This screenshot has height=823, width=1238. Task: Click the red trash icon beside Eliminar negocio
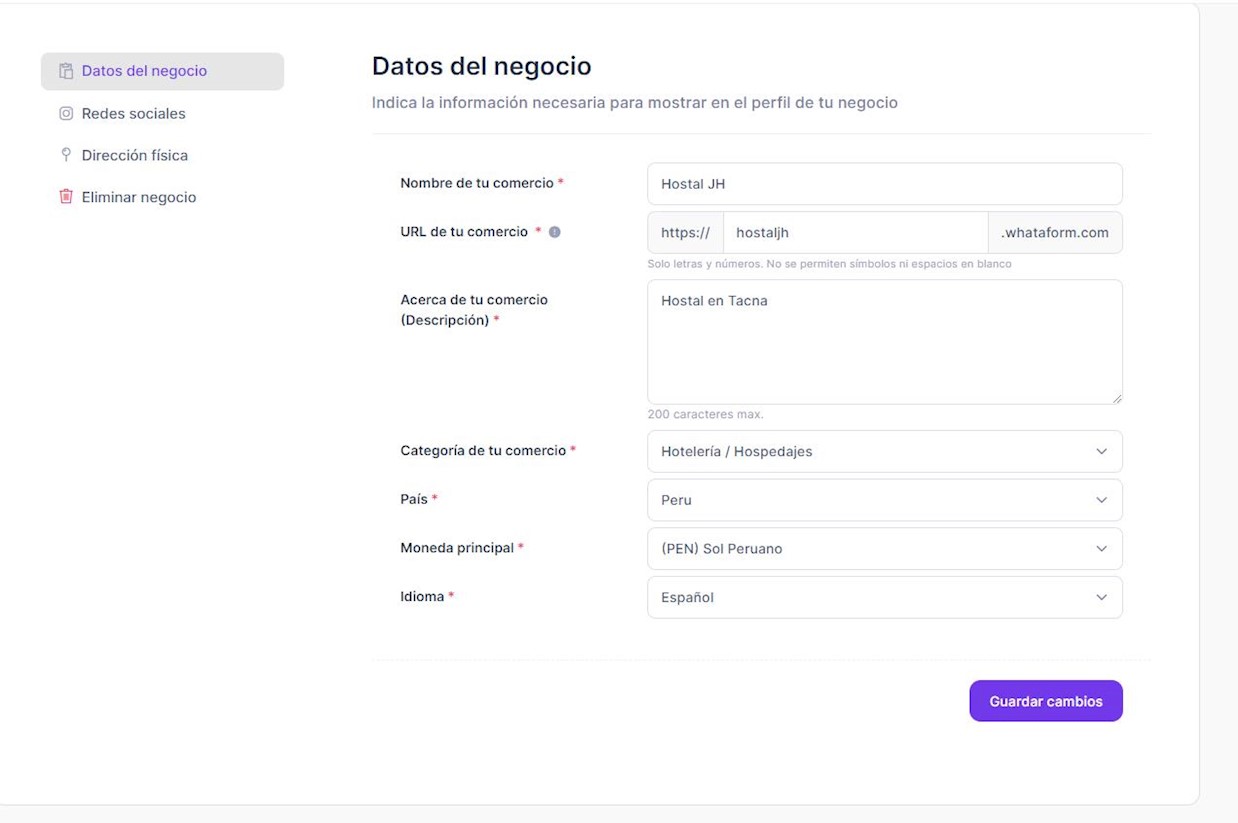[66, 197]
